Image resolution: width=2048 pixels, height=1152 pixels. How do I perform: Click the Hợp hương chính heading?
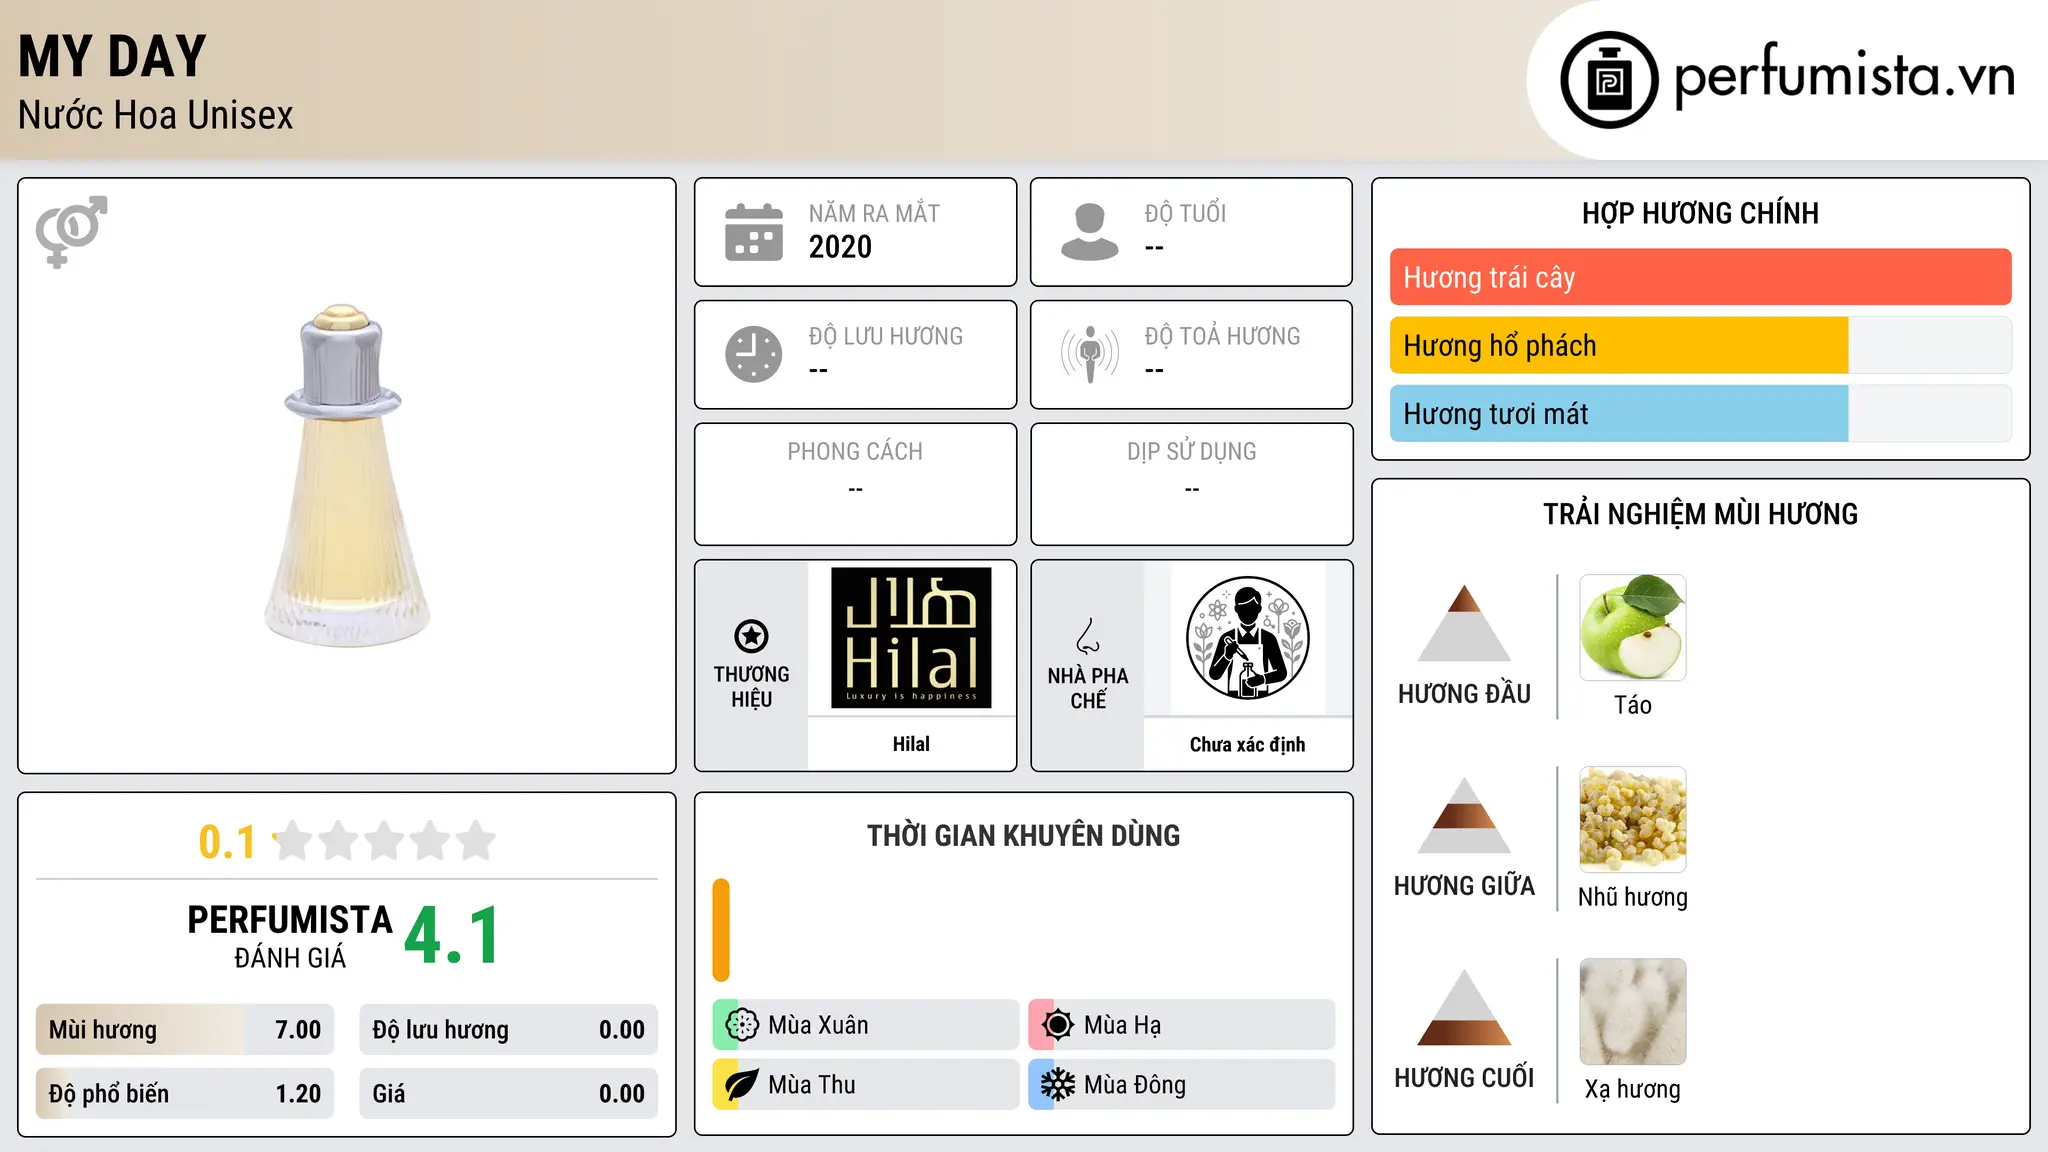(x=1700, y=213)
